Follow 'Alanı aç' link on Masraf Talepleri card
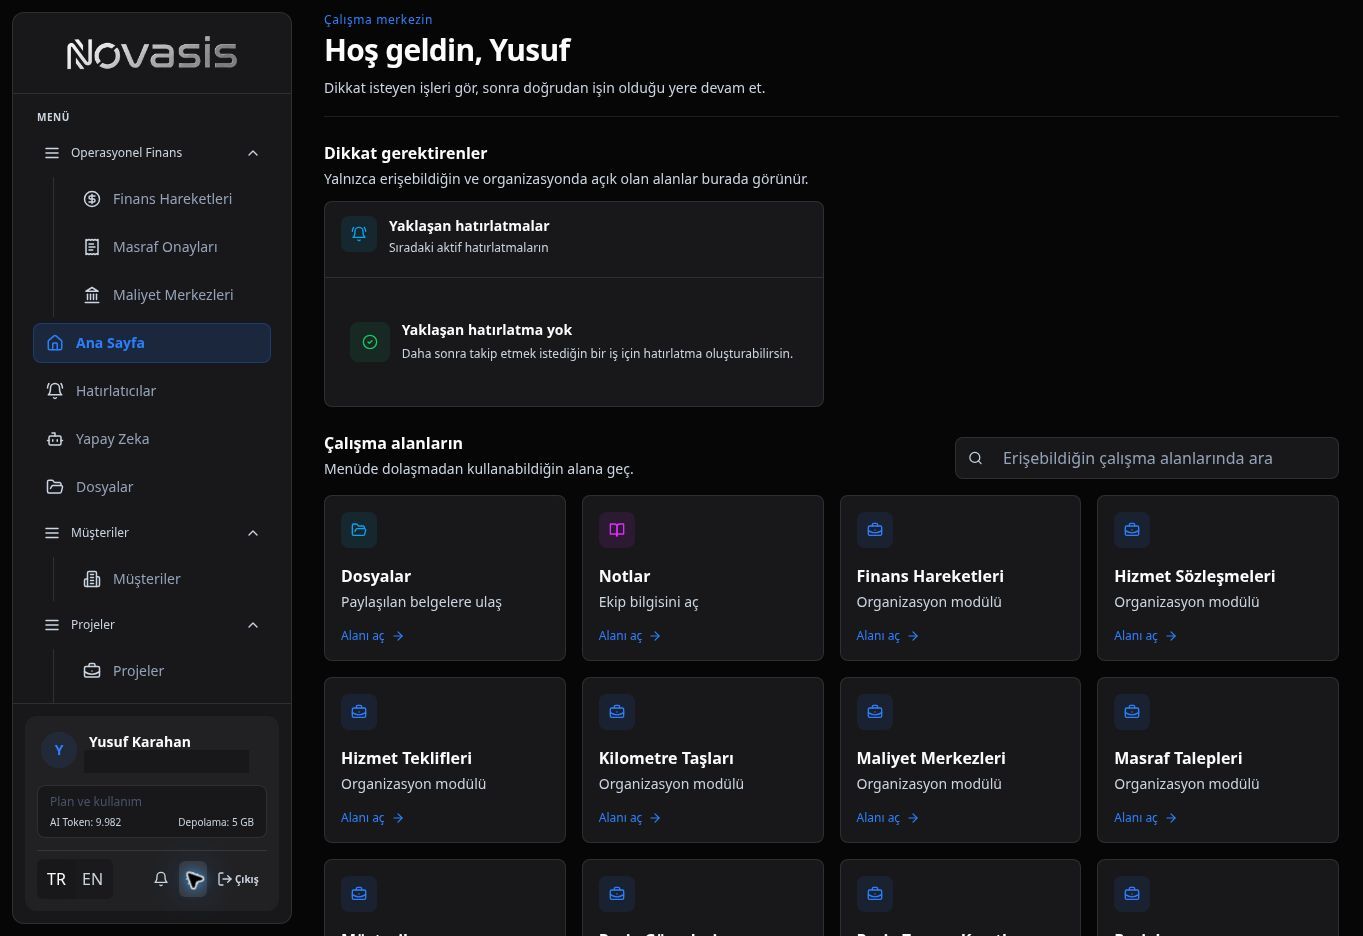The image size is (1363, 936). point(1145,818)
